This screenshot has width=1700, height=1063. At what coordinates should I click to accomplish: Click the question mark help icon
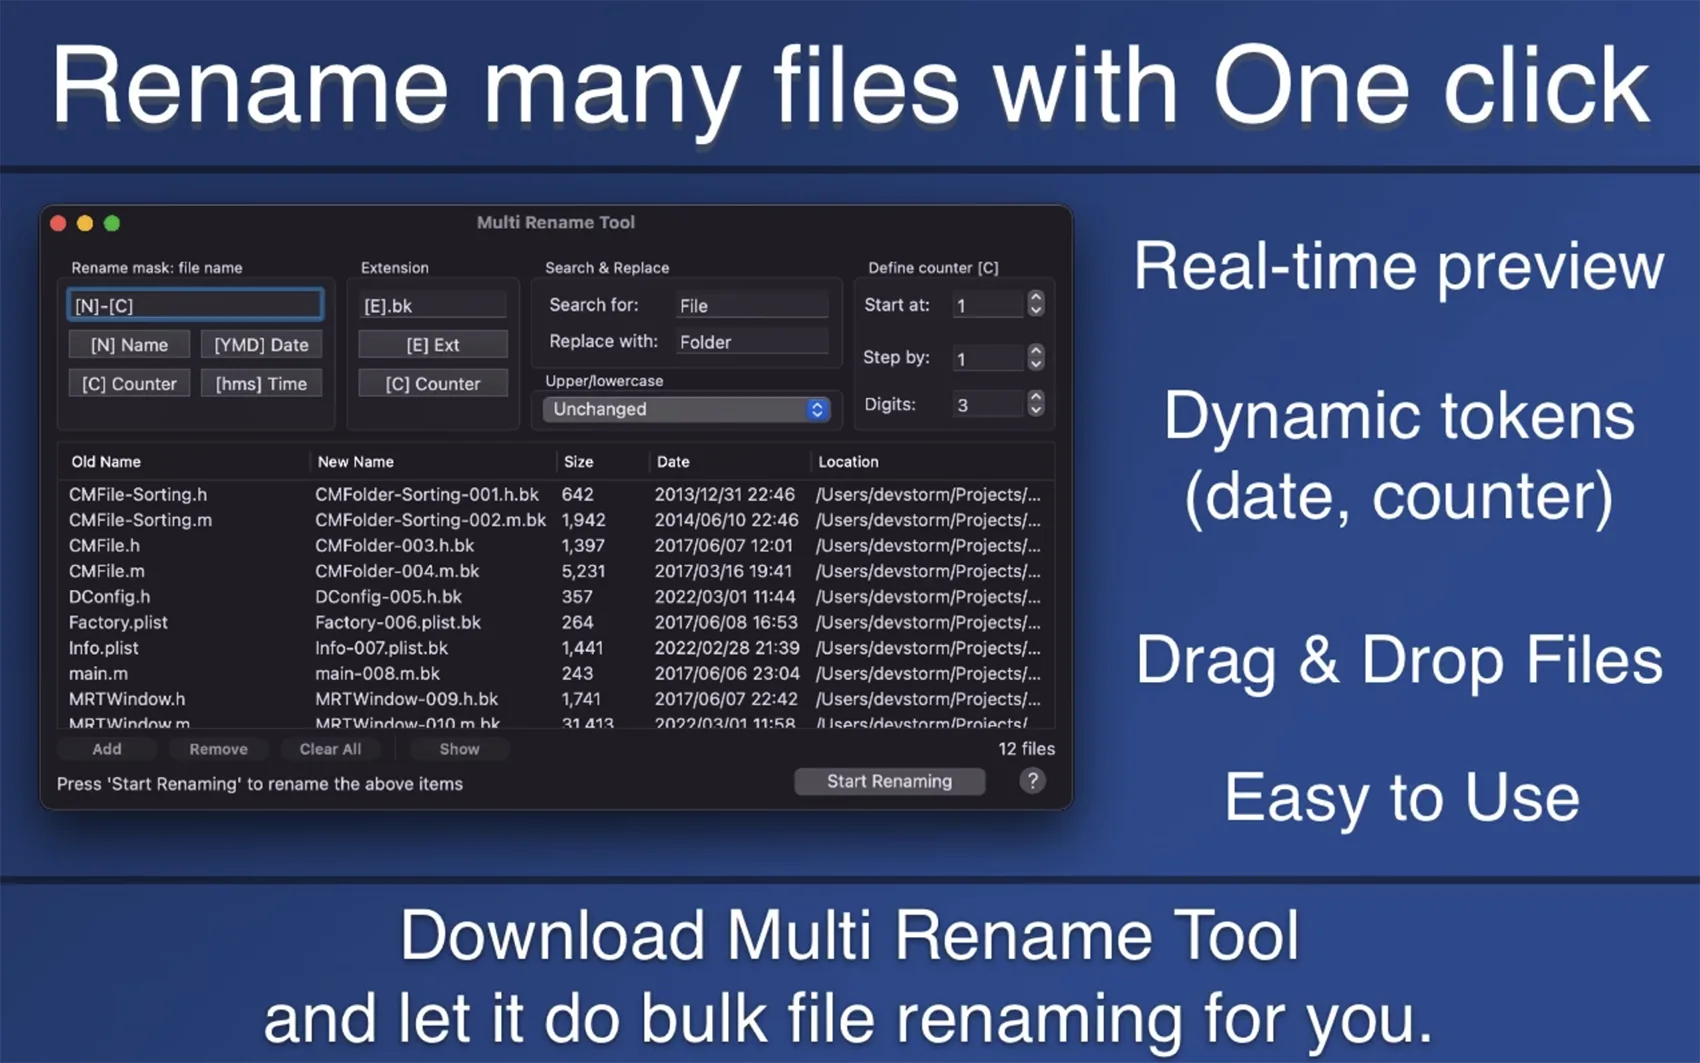(1032, 781)
